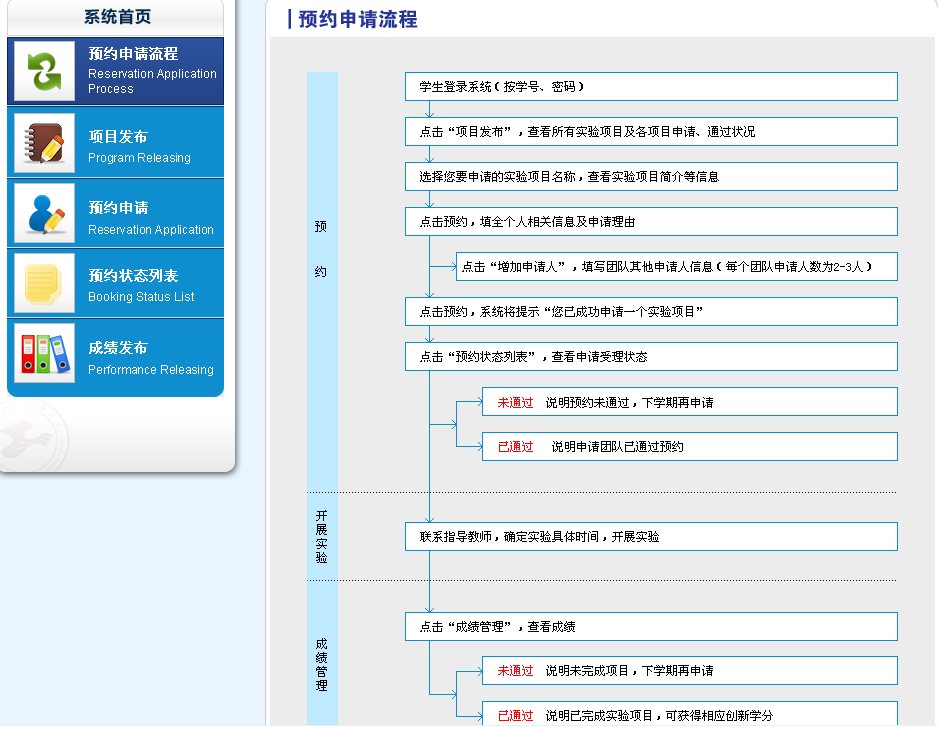938x730 pixels.
Task: Click the 开展实验 stage label
Action: tap(321, 536)
